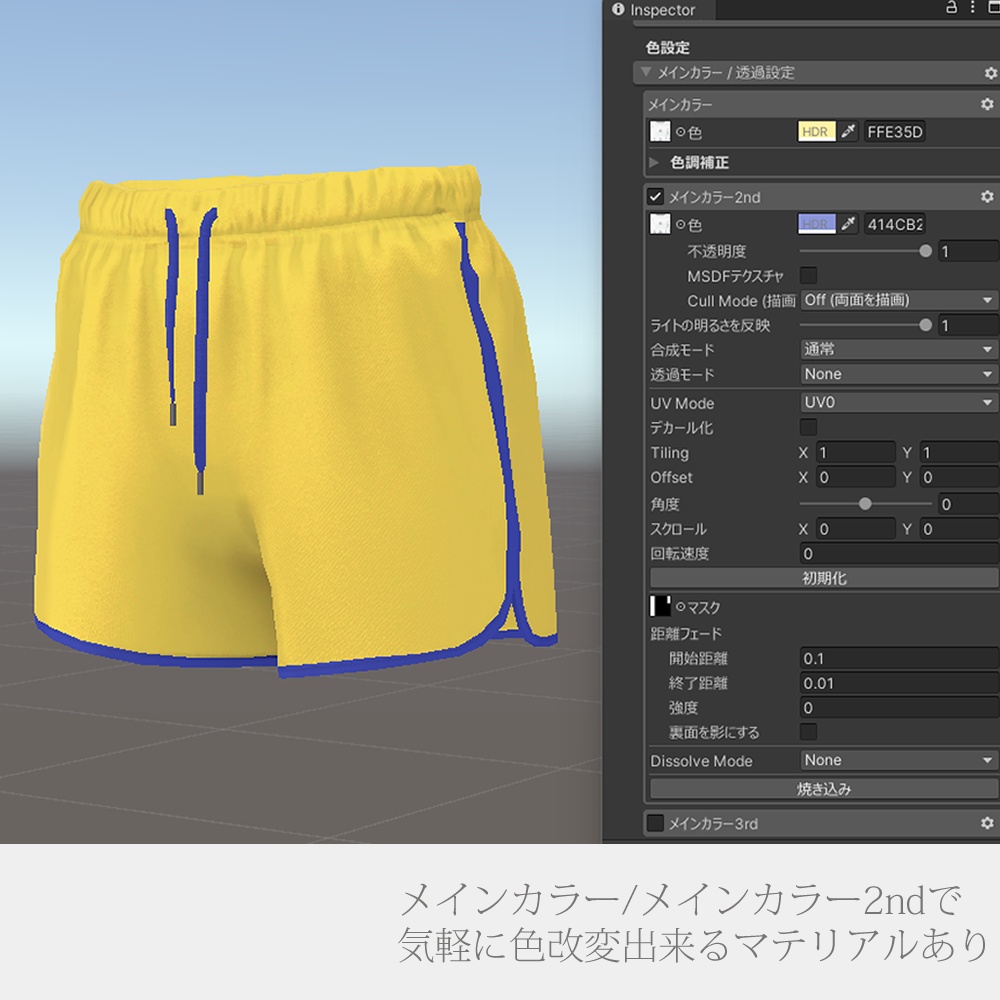Open the Dissolve Mode dropdown
1000x1000 pixels.
coord(899,760)
